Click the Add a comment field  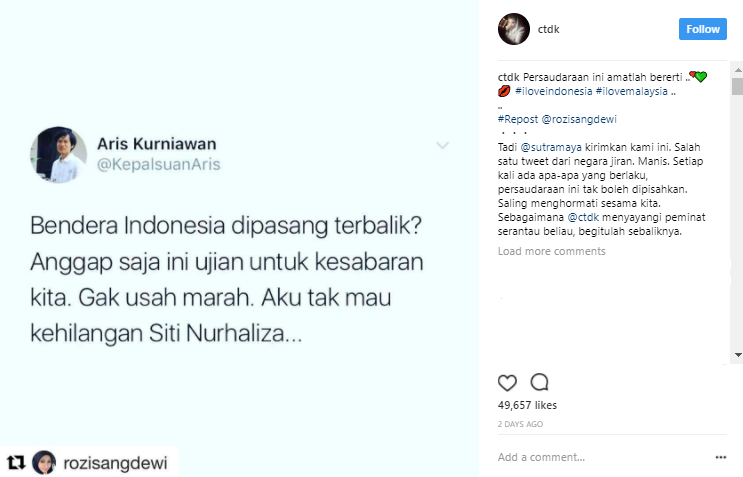pos(602,457)
